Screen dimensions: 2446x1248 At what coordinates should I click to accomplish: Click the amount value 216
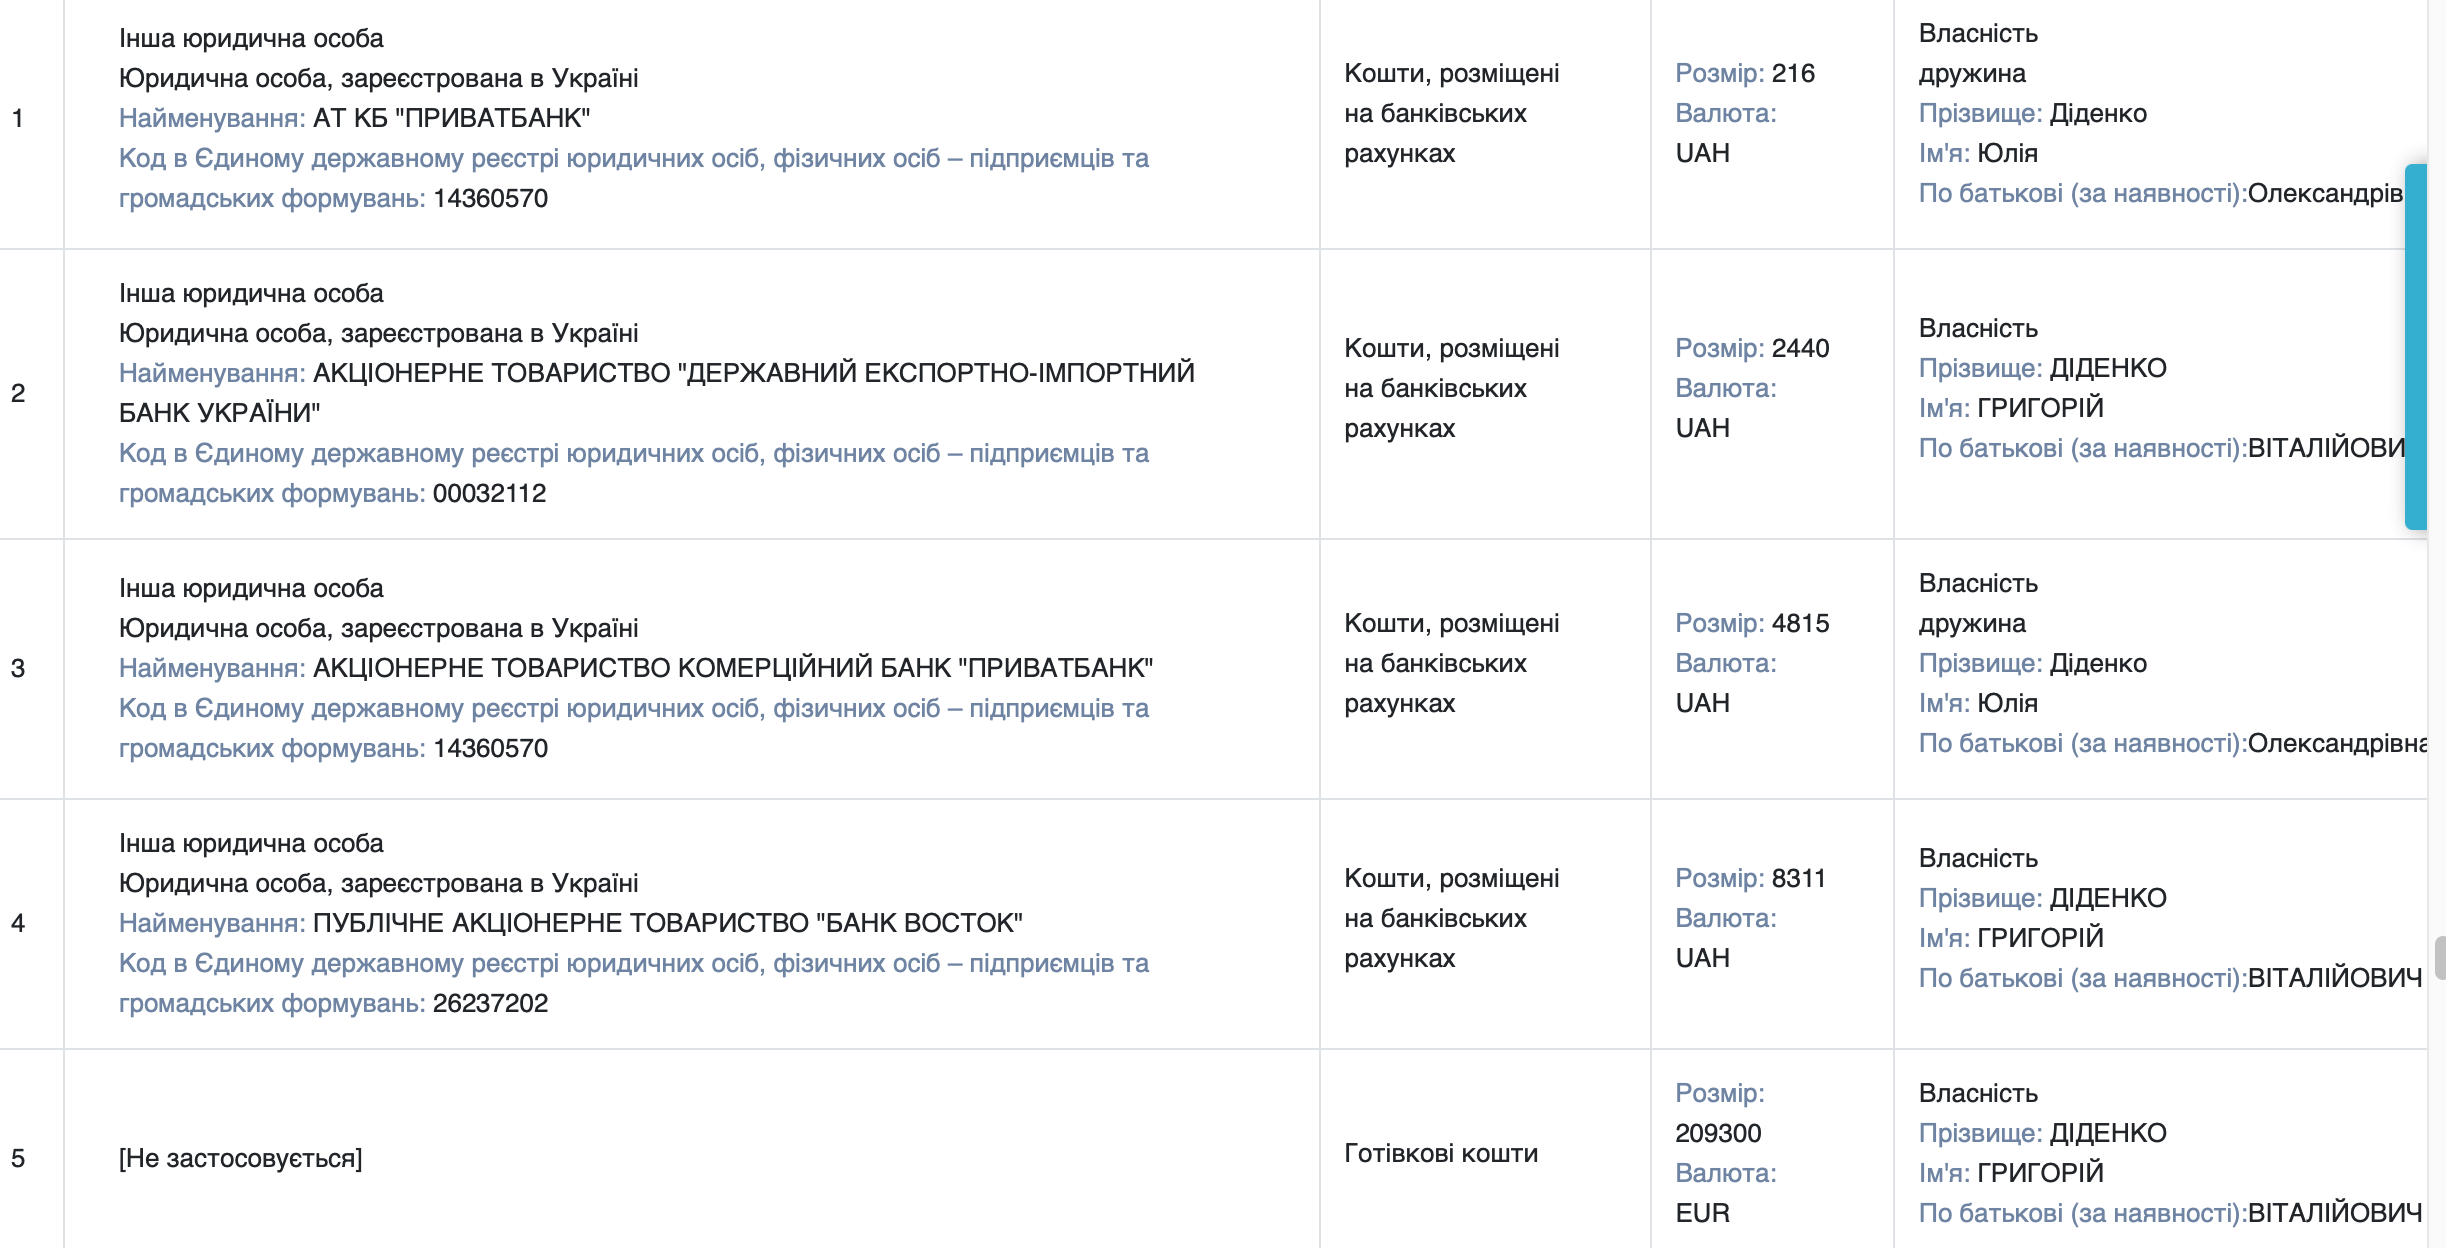point(1793,73)
